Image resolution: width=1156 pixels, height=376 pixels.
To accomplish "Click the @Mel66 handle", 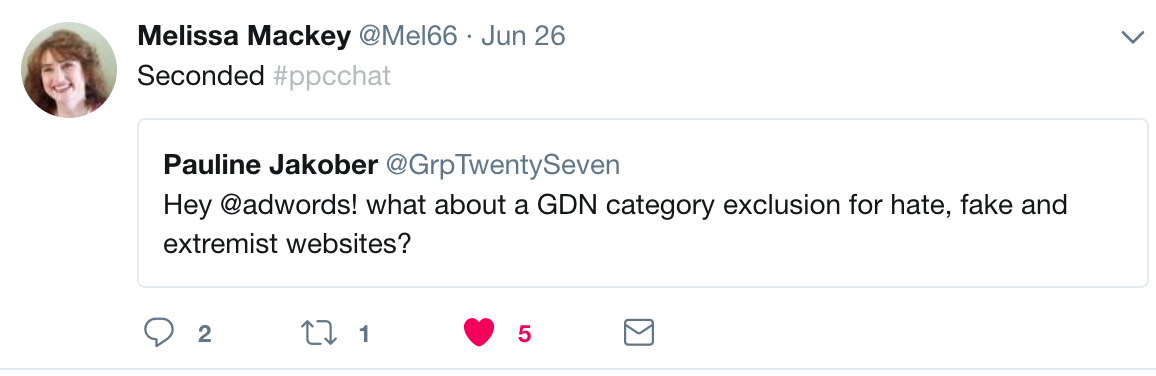I will (408, 36).
